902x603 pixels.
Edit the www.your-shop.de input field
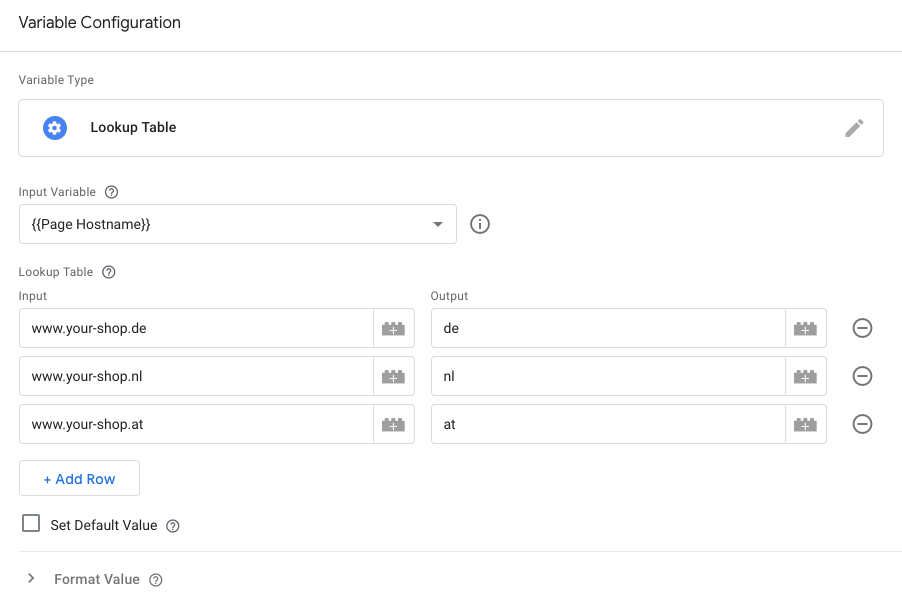[196, 329]
